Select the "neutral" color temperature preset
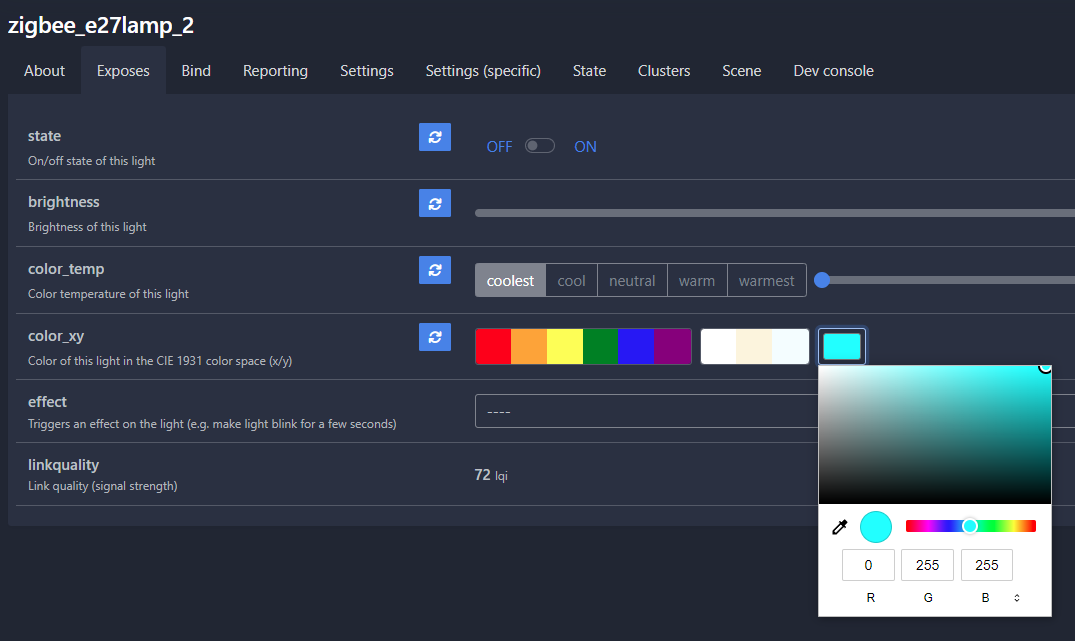The image size is (1075, 641). pyautogui.click(x=632, y=280)
